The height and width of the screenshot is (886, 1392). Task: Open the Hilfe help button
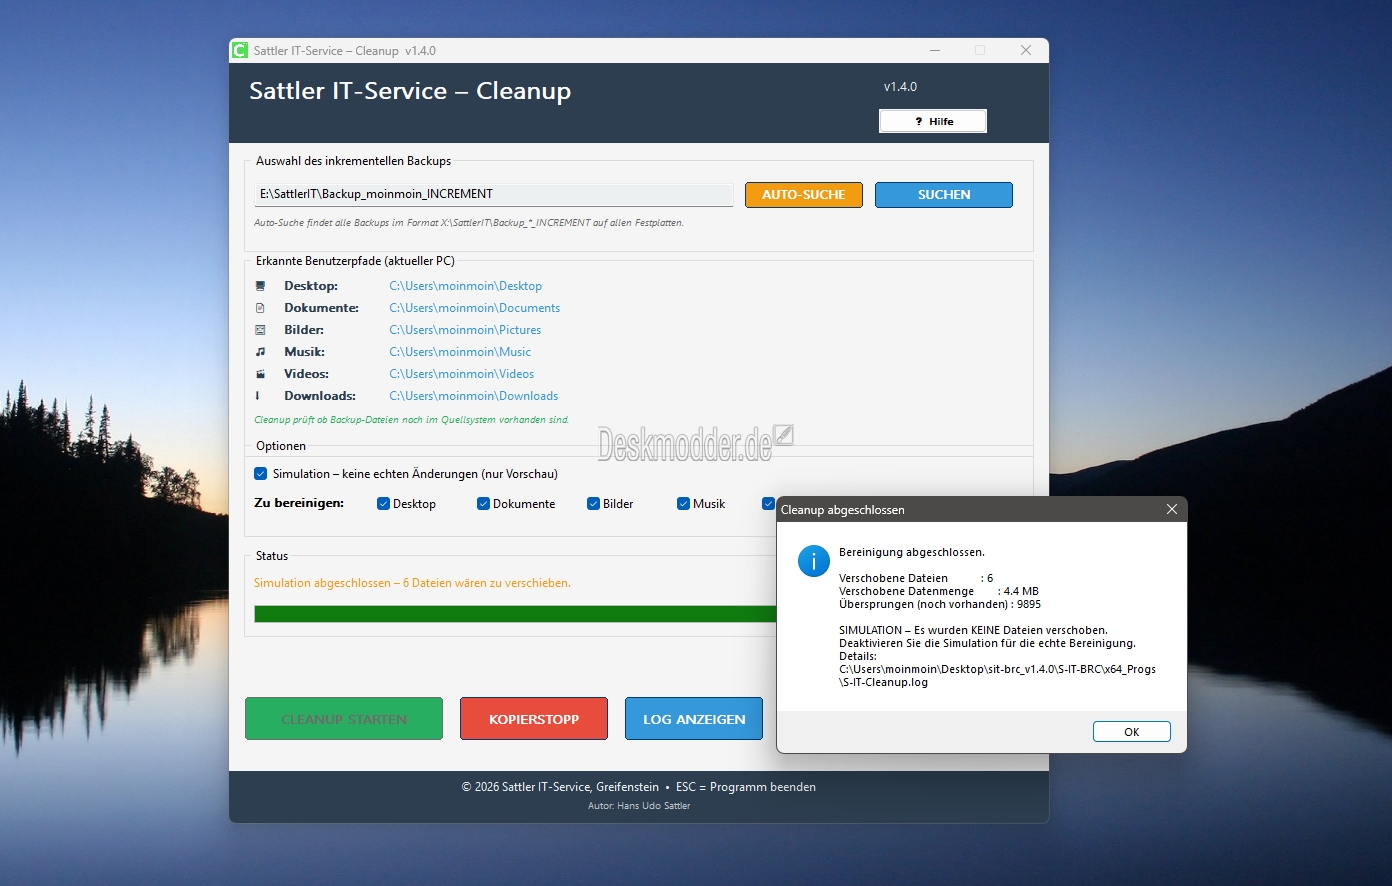(933, 121)
